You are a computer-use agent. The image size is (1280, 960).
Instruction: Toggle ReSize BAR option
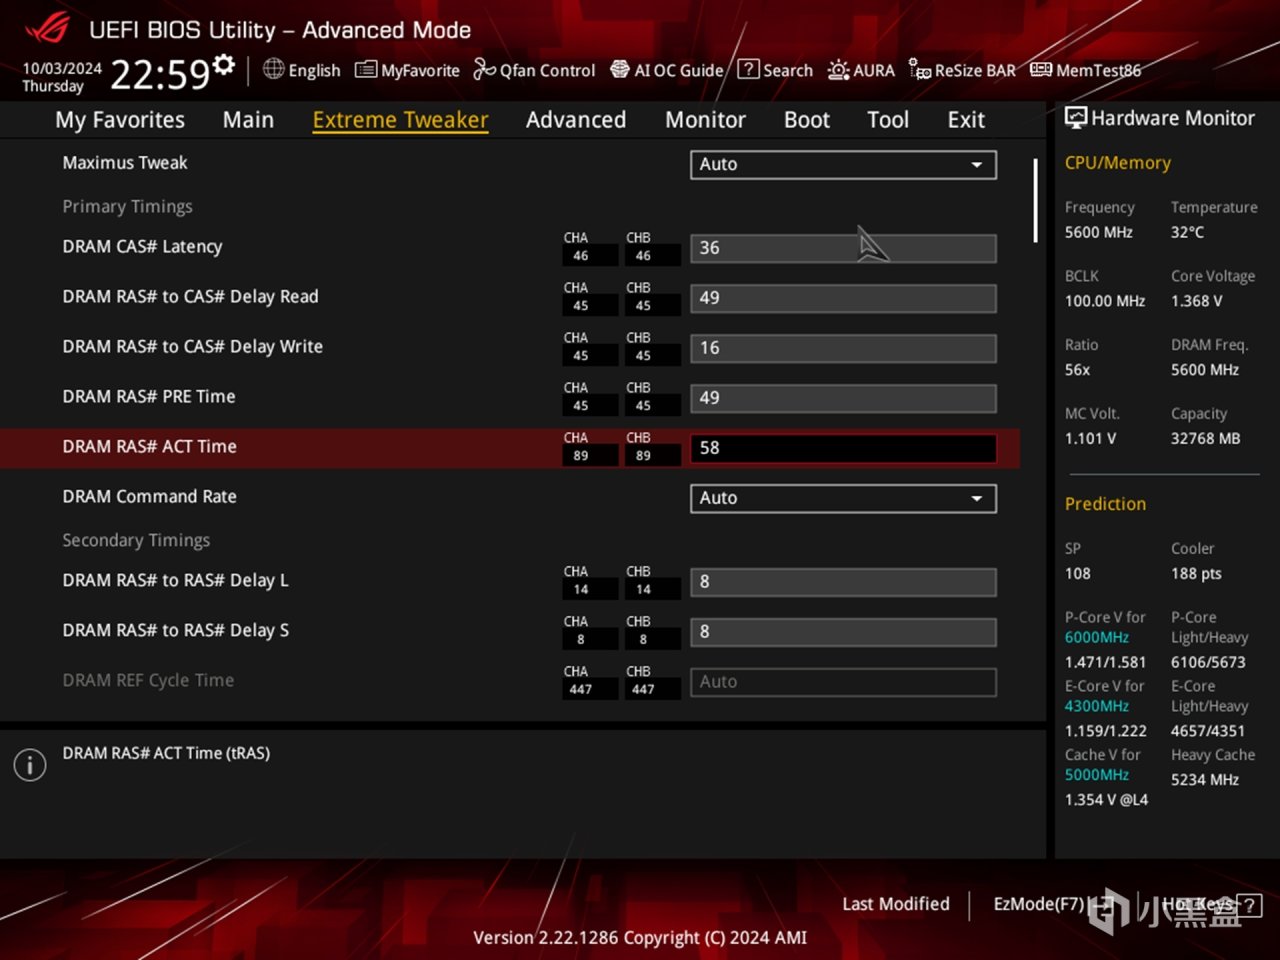(x=975, y=70)
